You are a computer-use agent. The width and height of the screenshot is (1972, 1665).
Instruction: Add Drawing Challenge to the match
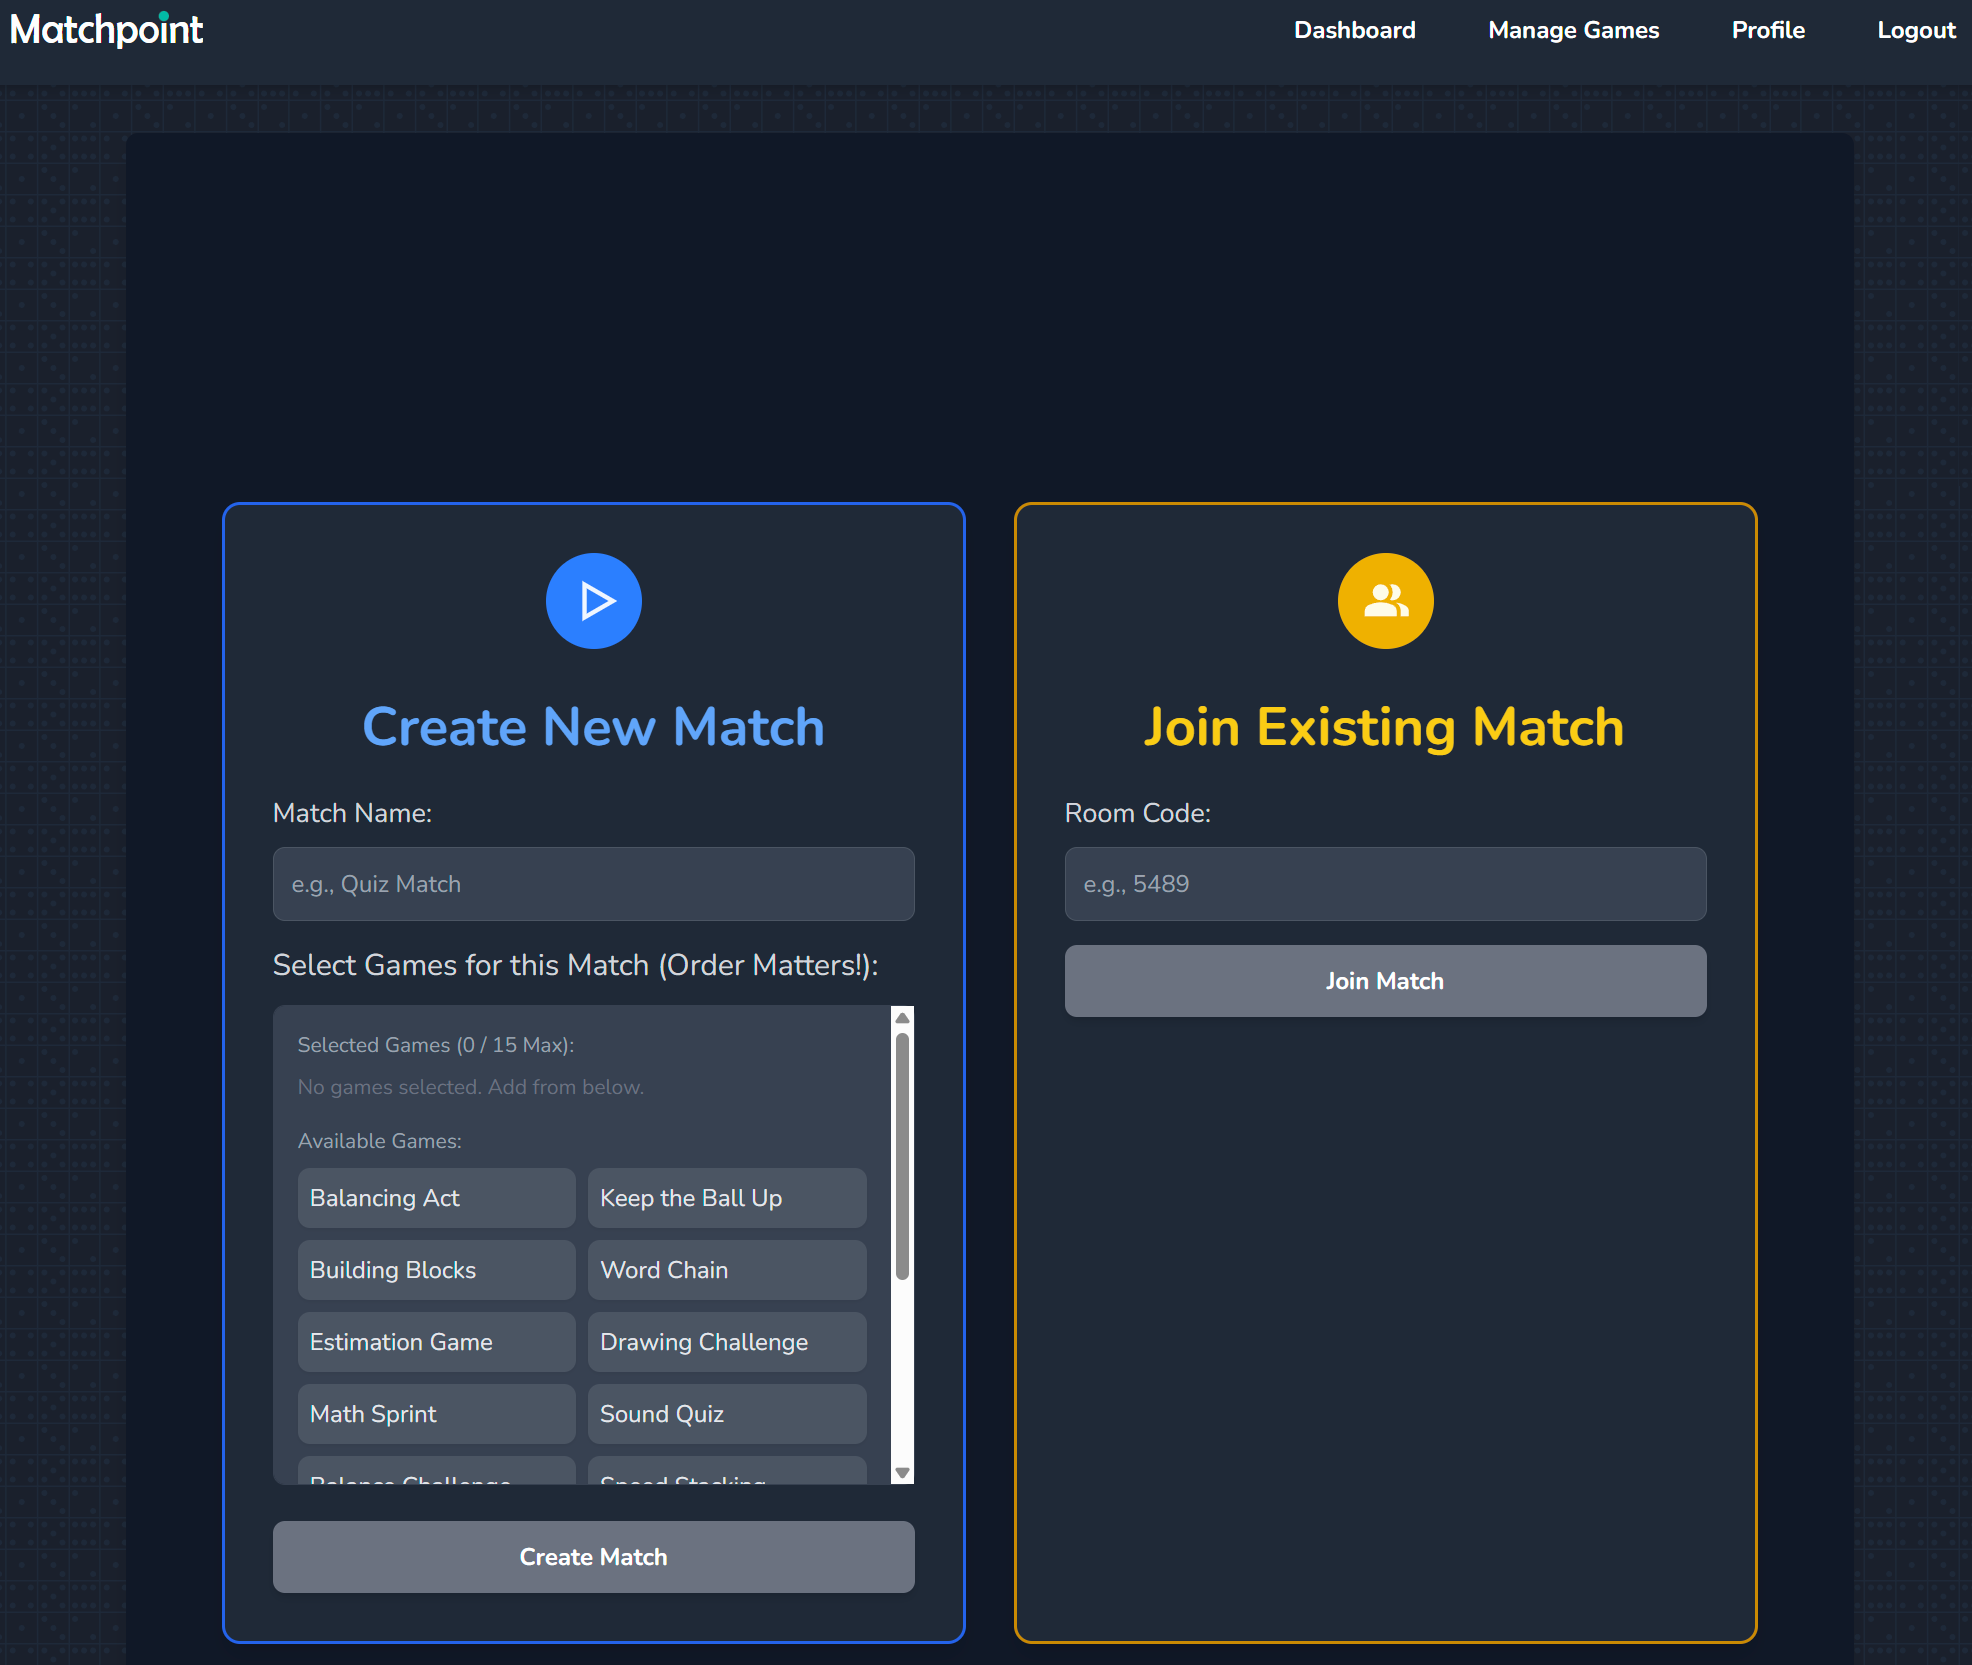tap(726, 1342)
